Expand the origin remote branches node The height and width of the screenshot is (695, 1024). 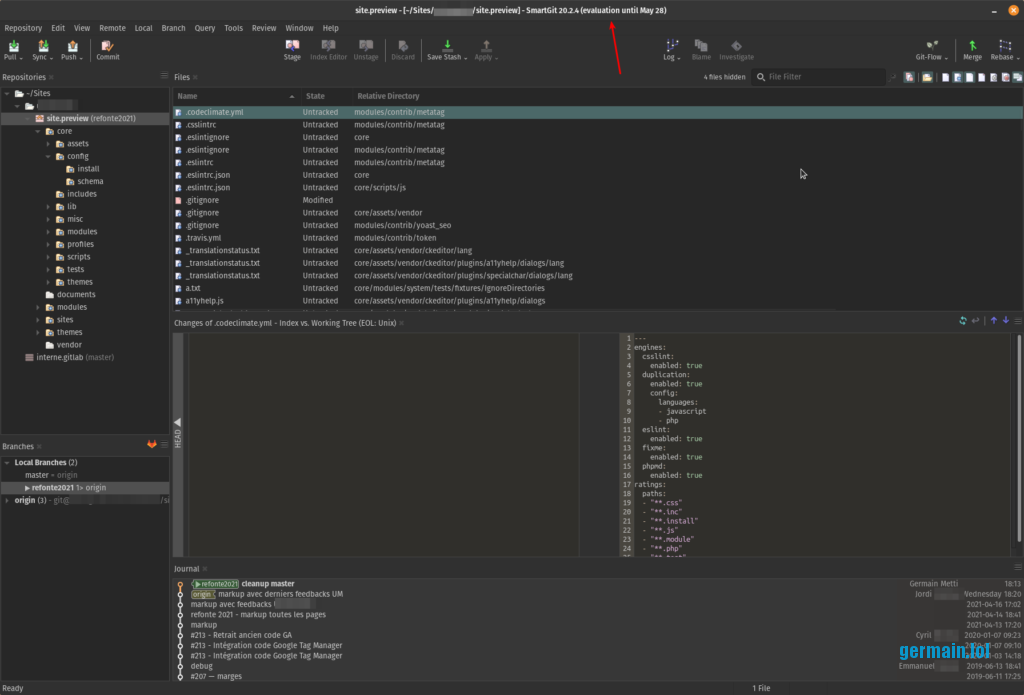7,500
